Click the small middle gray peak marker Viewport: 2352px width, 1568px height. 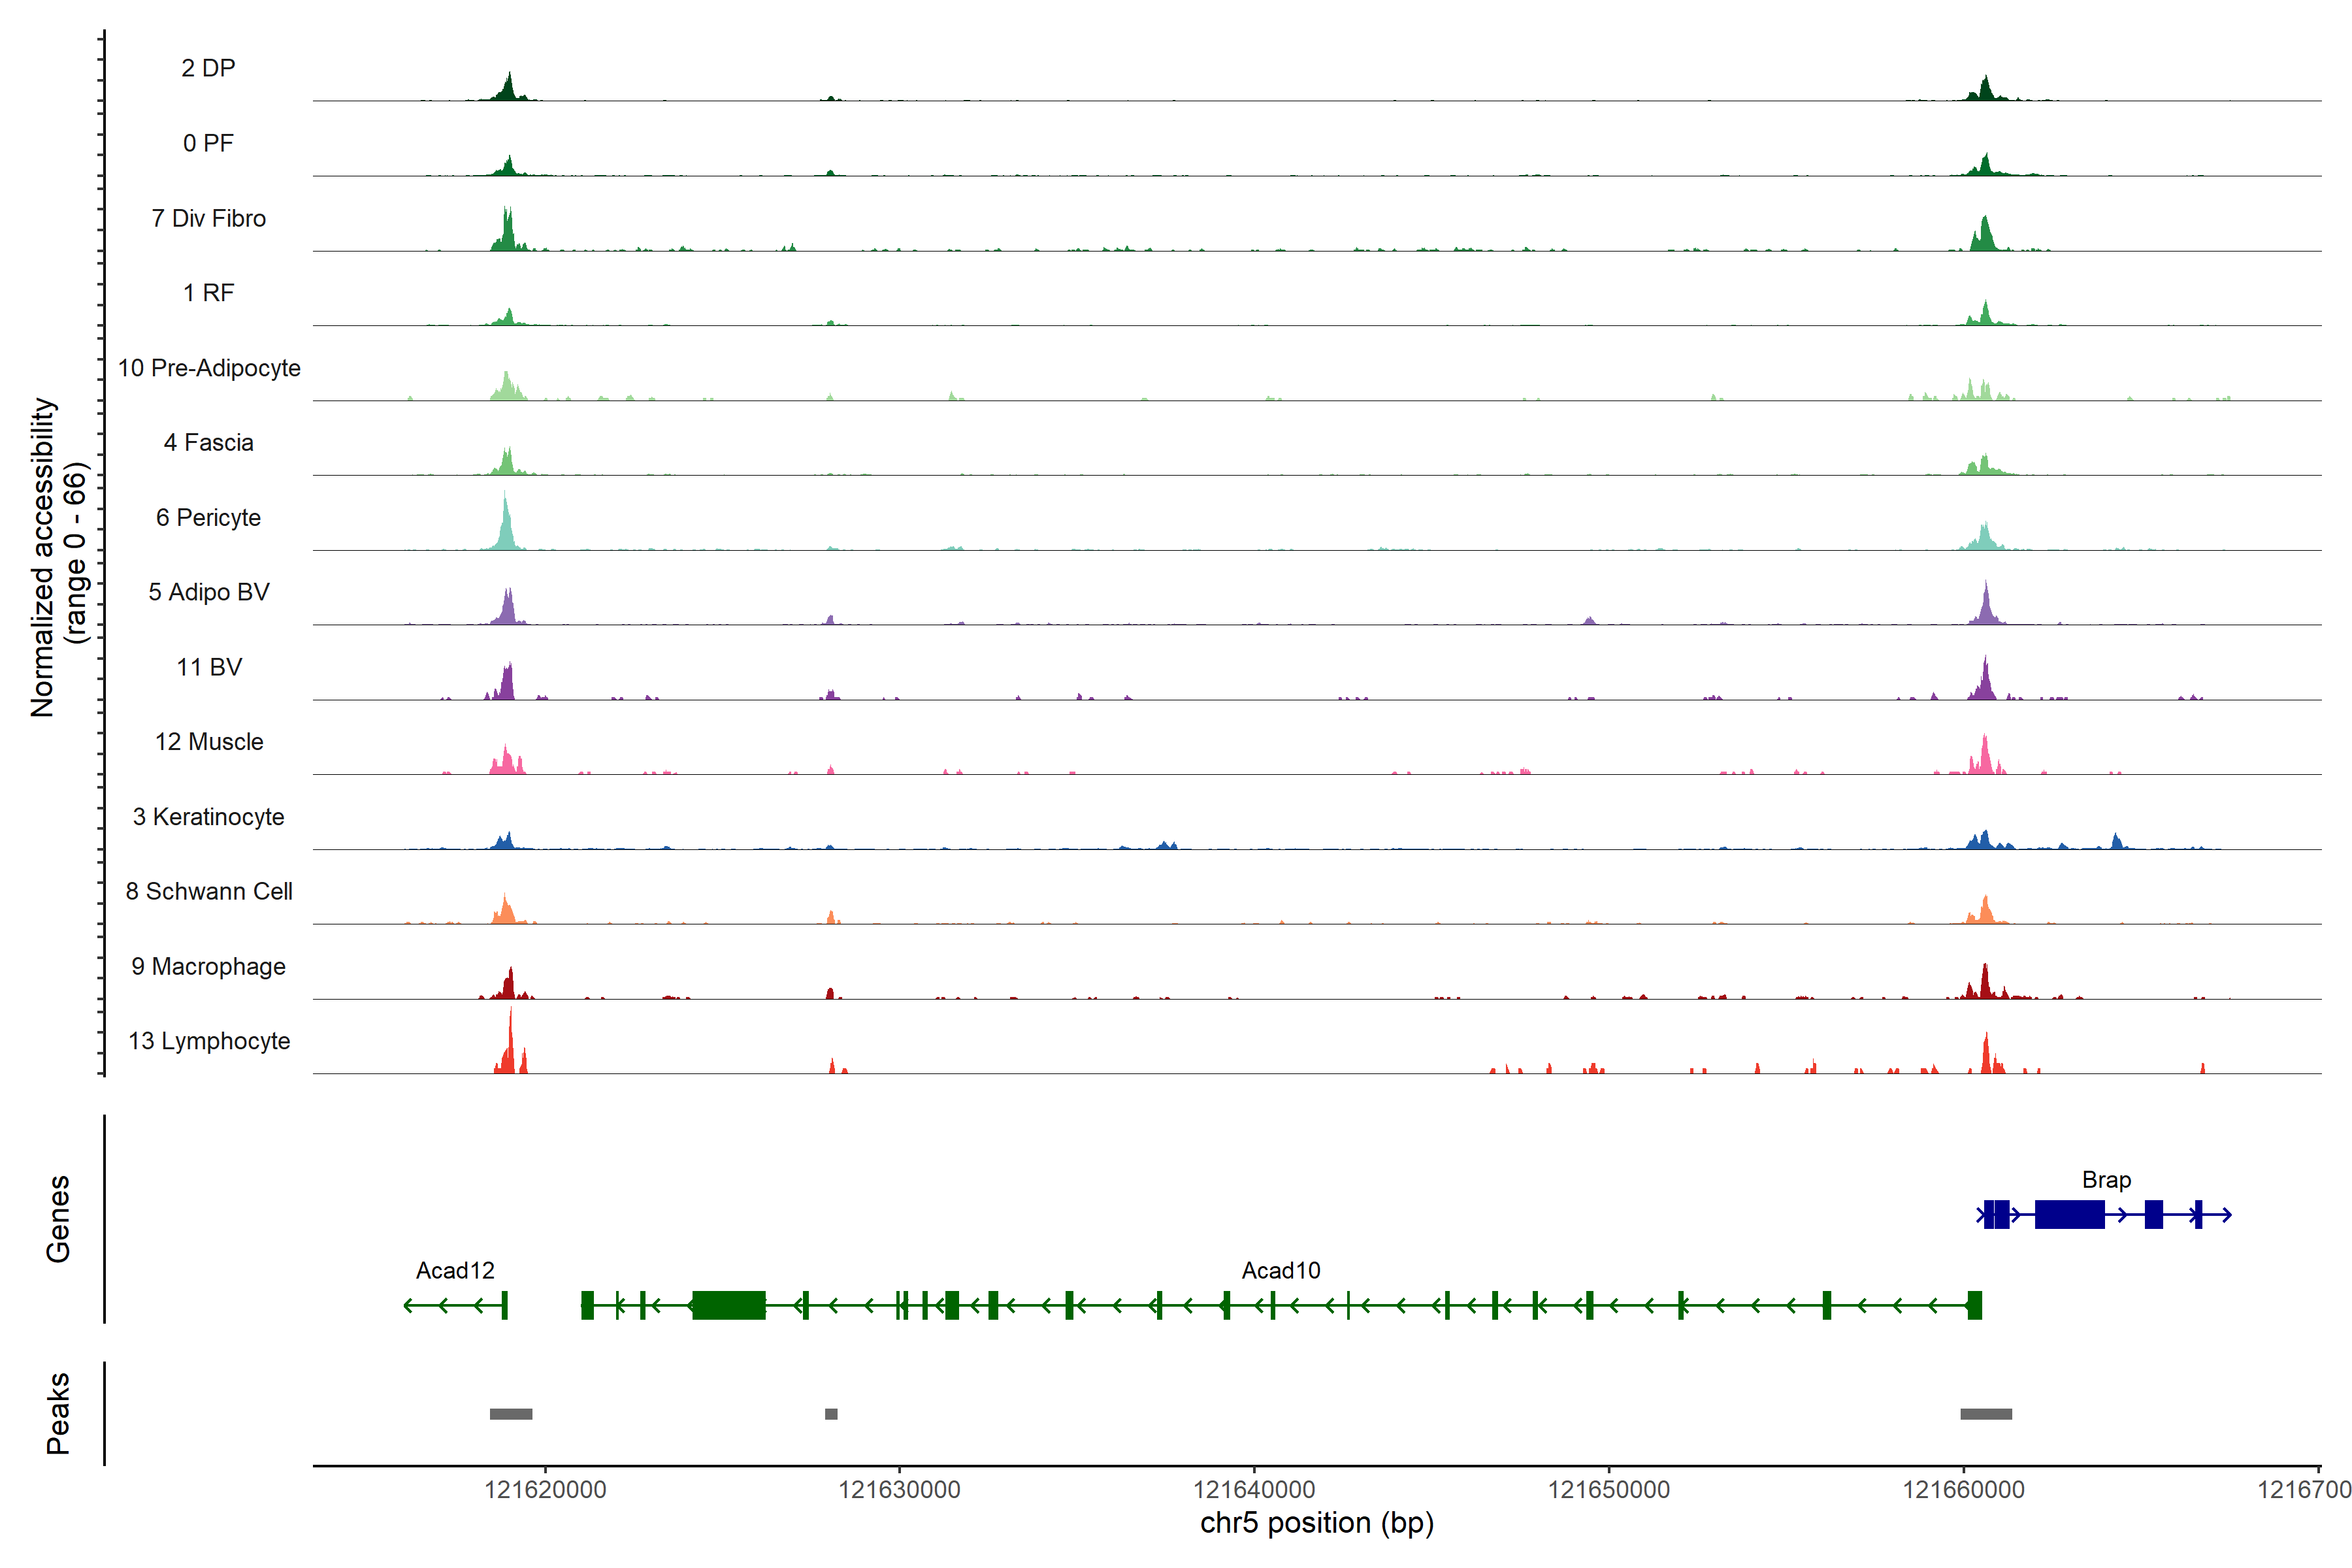(831, 1414)
